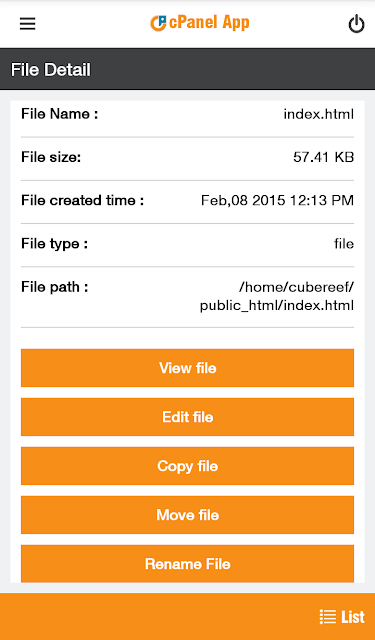This screenshot has height=640, width=375.
Task: Click the 57.41 KB file size value
Action: click(x=323, y=157)
